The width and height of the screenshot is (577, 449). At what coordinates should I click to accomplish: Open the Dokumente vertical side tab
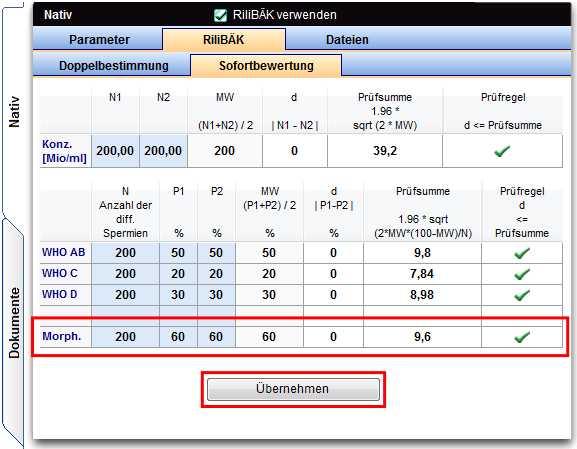pyautogui.click(x=14, y=323)
